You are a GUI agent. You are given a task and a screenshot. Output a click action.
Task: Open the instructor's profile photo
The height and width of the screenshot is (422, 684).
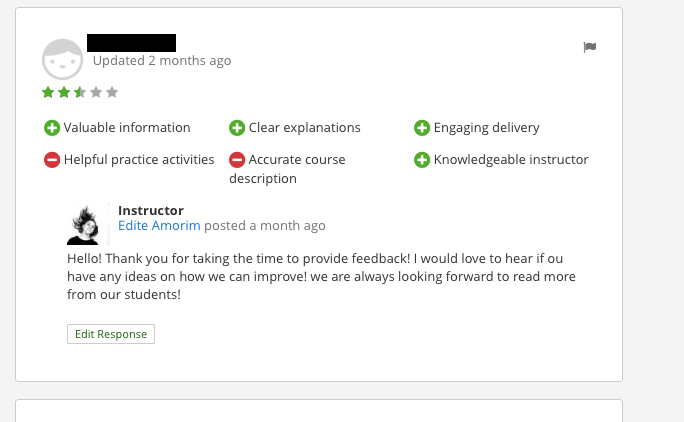[83, 224]
